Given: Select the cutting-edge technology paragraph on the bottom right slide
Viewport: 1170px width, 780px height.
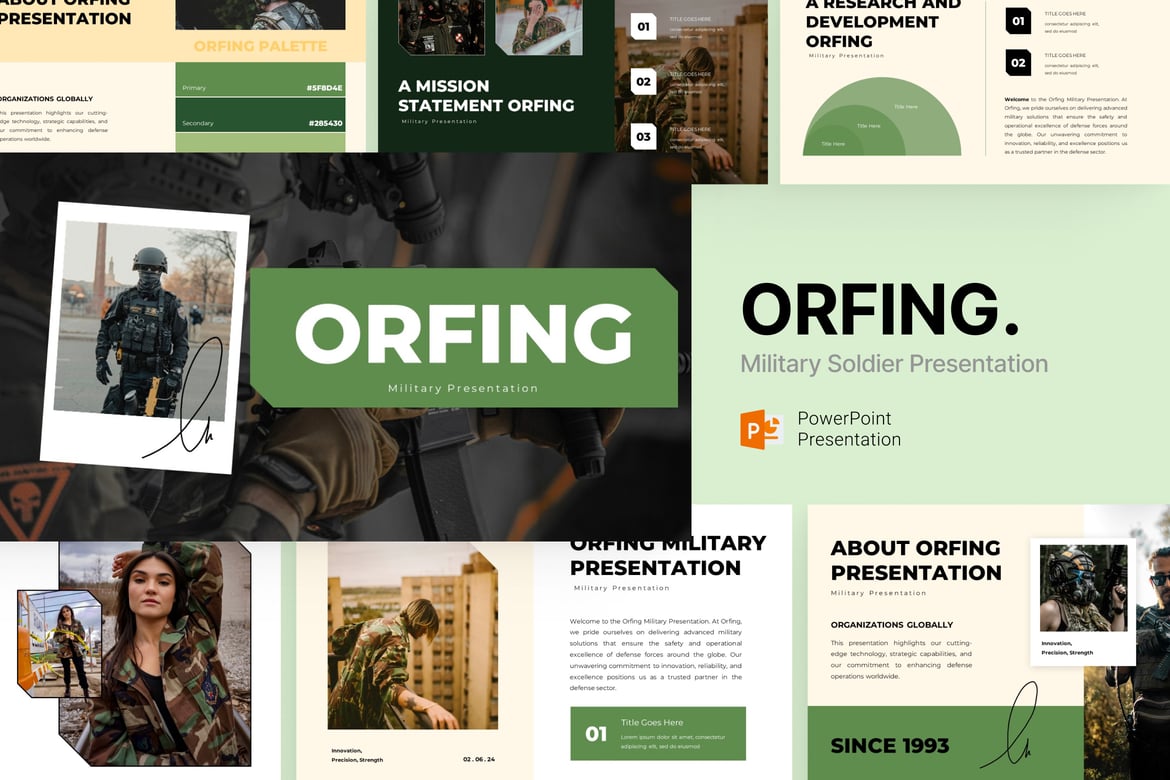Looking at the screenshot, I should 901,659.
